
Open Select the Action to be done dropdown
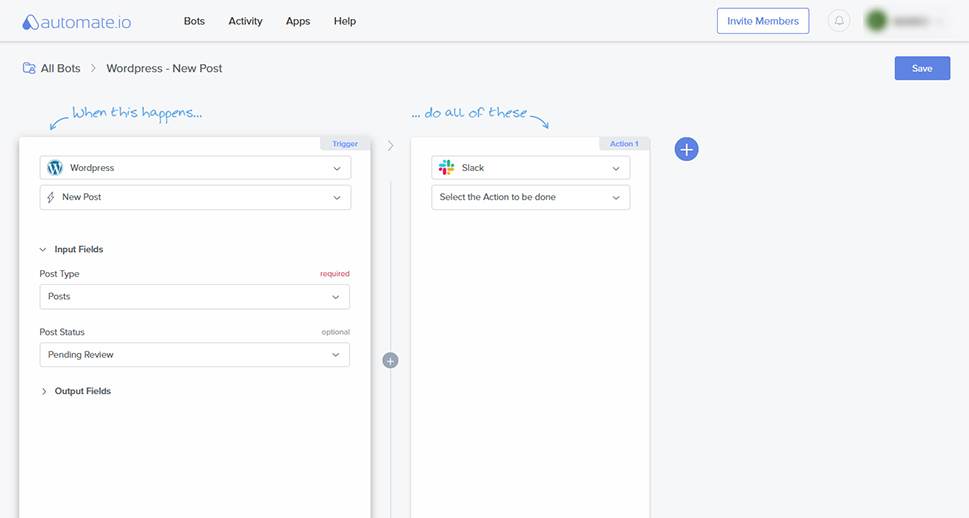[x=531, y=197]
